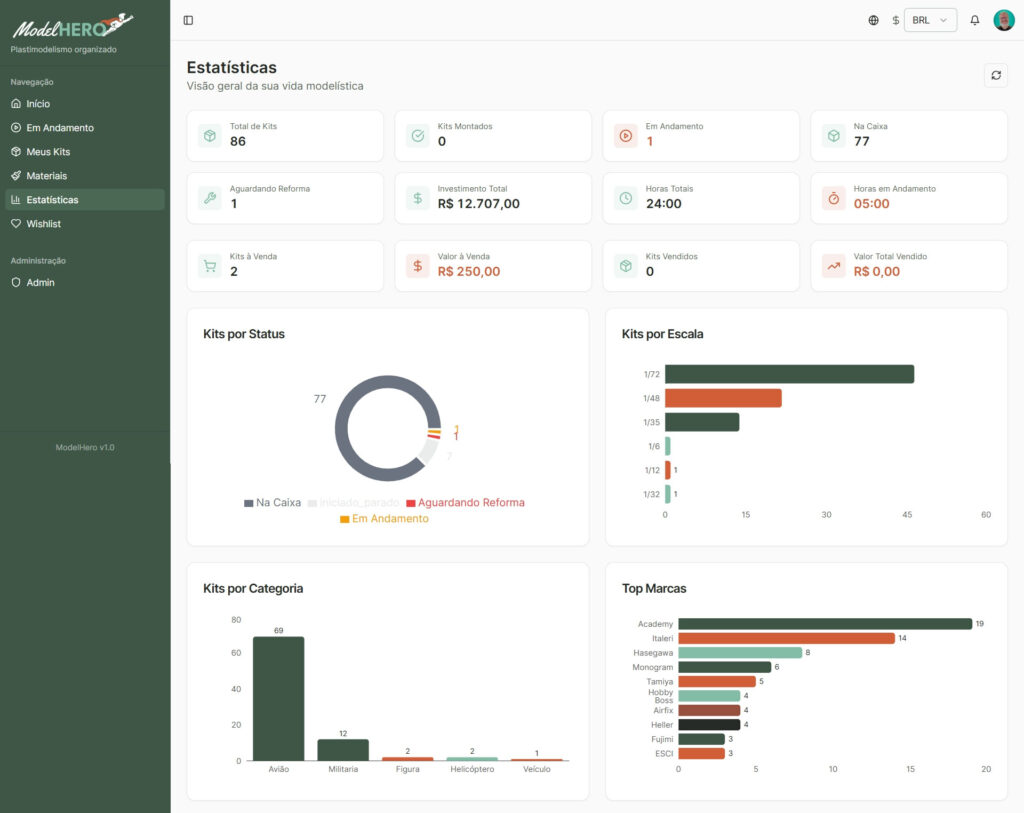Open the notifications bell

tap(975, 20)
